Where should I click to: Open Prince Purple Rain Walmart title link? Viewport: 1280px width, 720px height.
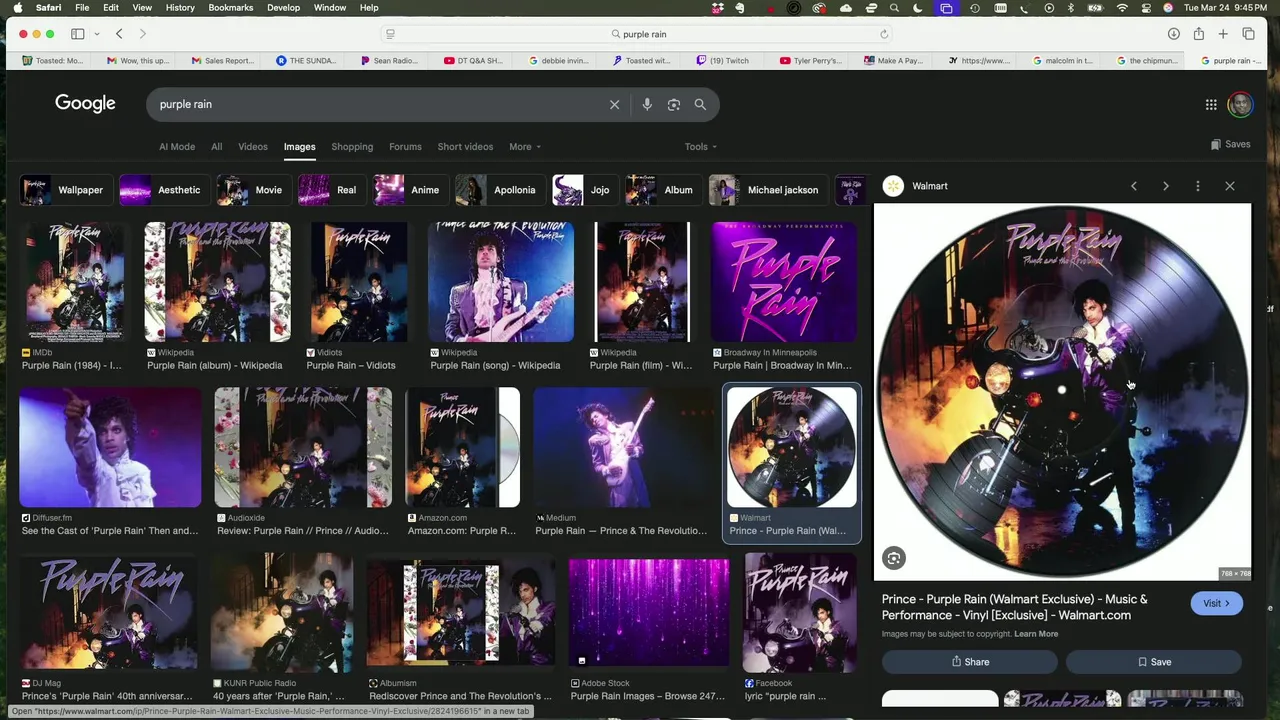tap(1015, 607)
